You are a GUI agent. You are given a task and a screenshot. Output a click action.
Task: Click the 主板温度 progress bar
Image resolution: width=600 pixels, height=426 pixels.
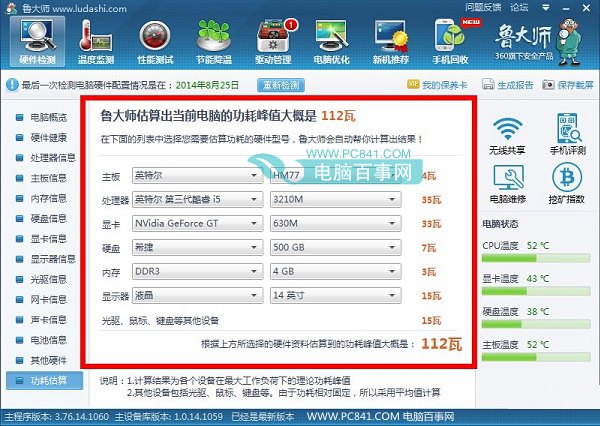click(536, 357)
